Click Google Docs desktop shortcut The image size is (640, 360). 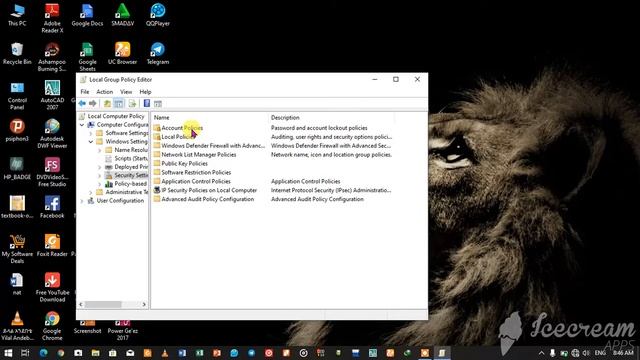point(87,15)
